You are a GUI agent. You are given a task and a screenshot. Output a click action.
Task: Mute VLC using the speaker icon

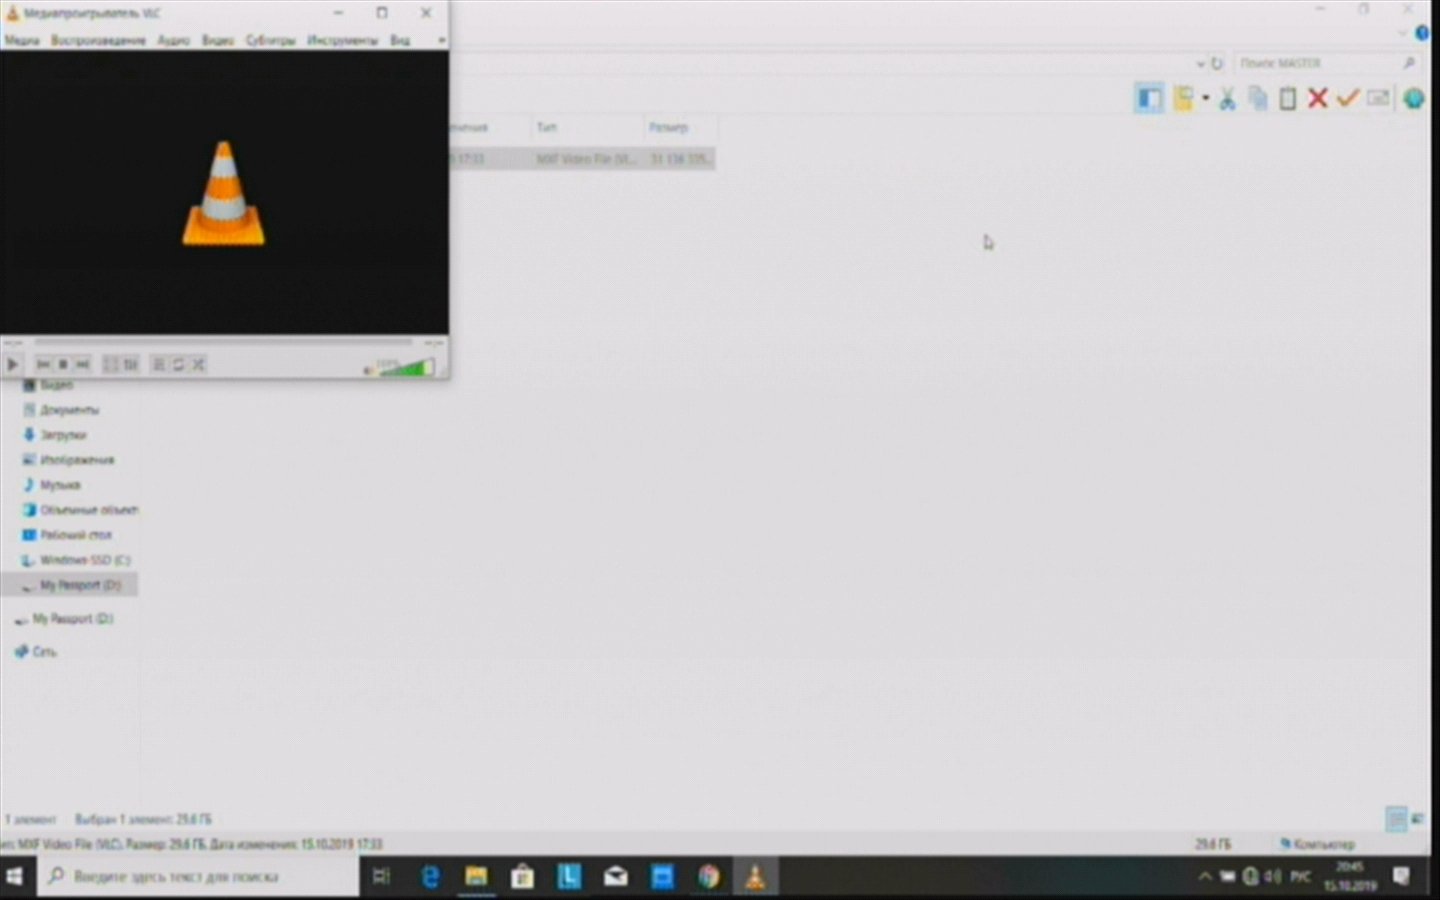[368, 370]
